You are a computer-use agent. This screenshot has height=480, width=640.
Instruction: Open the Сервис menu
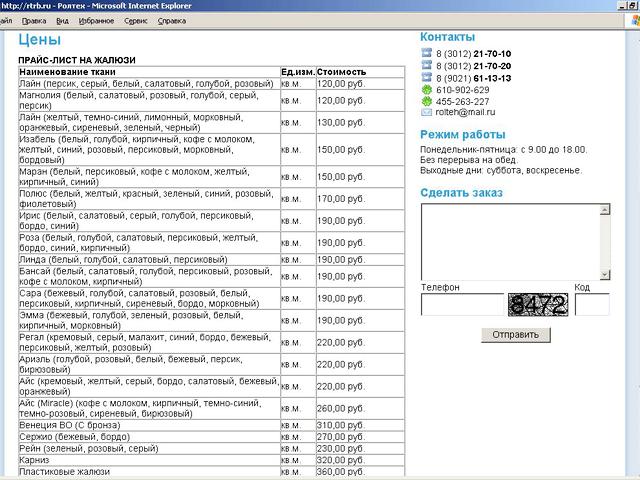pyautogui.click(x=136, y=20)
